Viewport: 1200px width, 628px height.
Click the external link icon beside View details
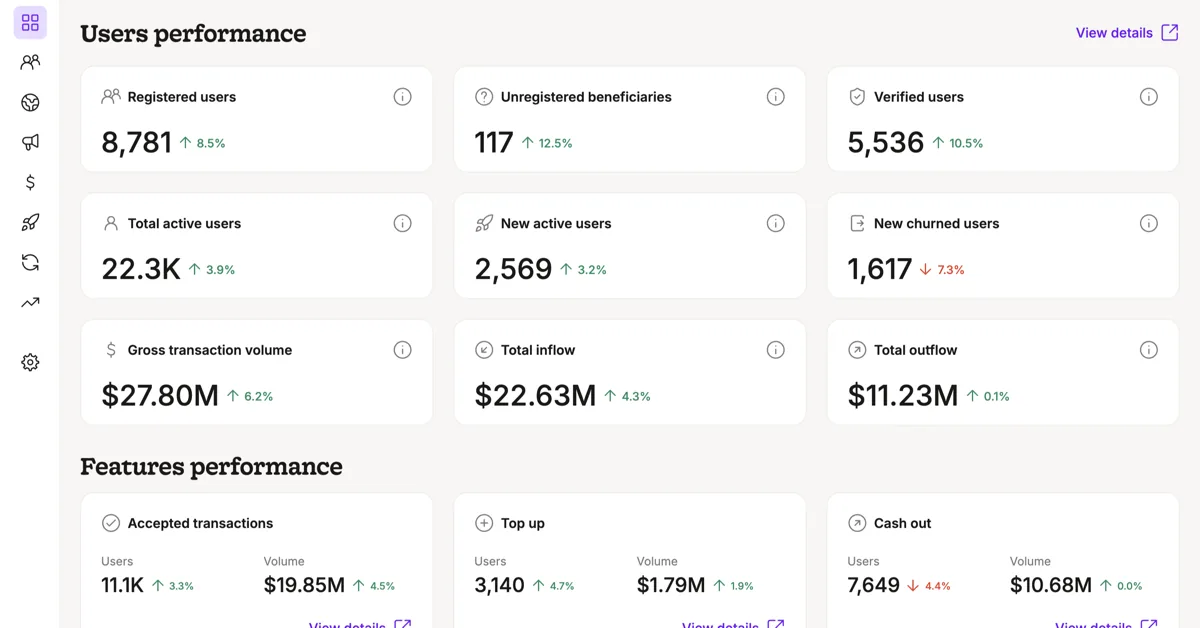click(1169, 33)
